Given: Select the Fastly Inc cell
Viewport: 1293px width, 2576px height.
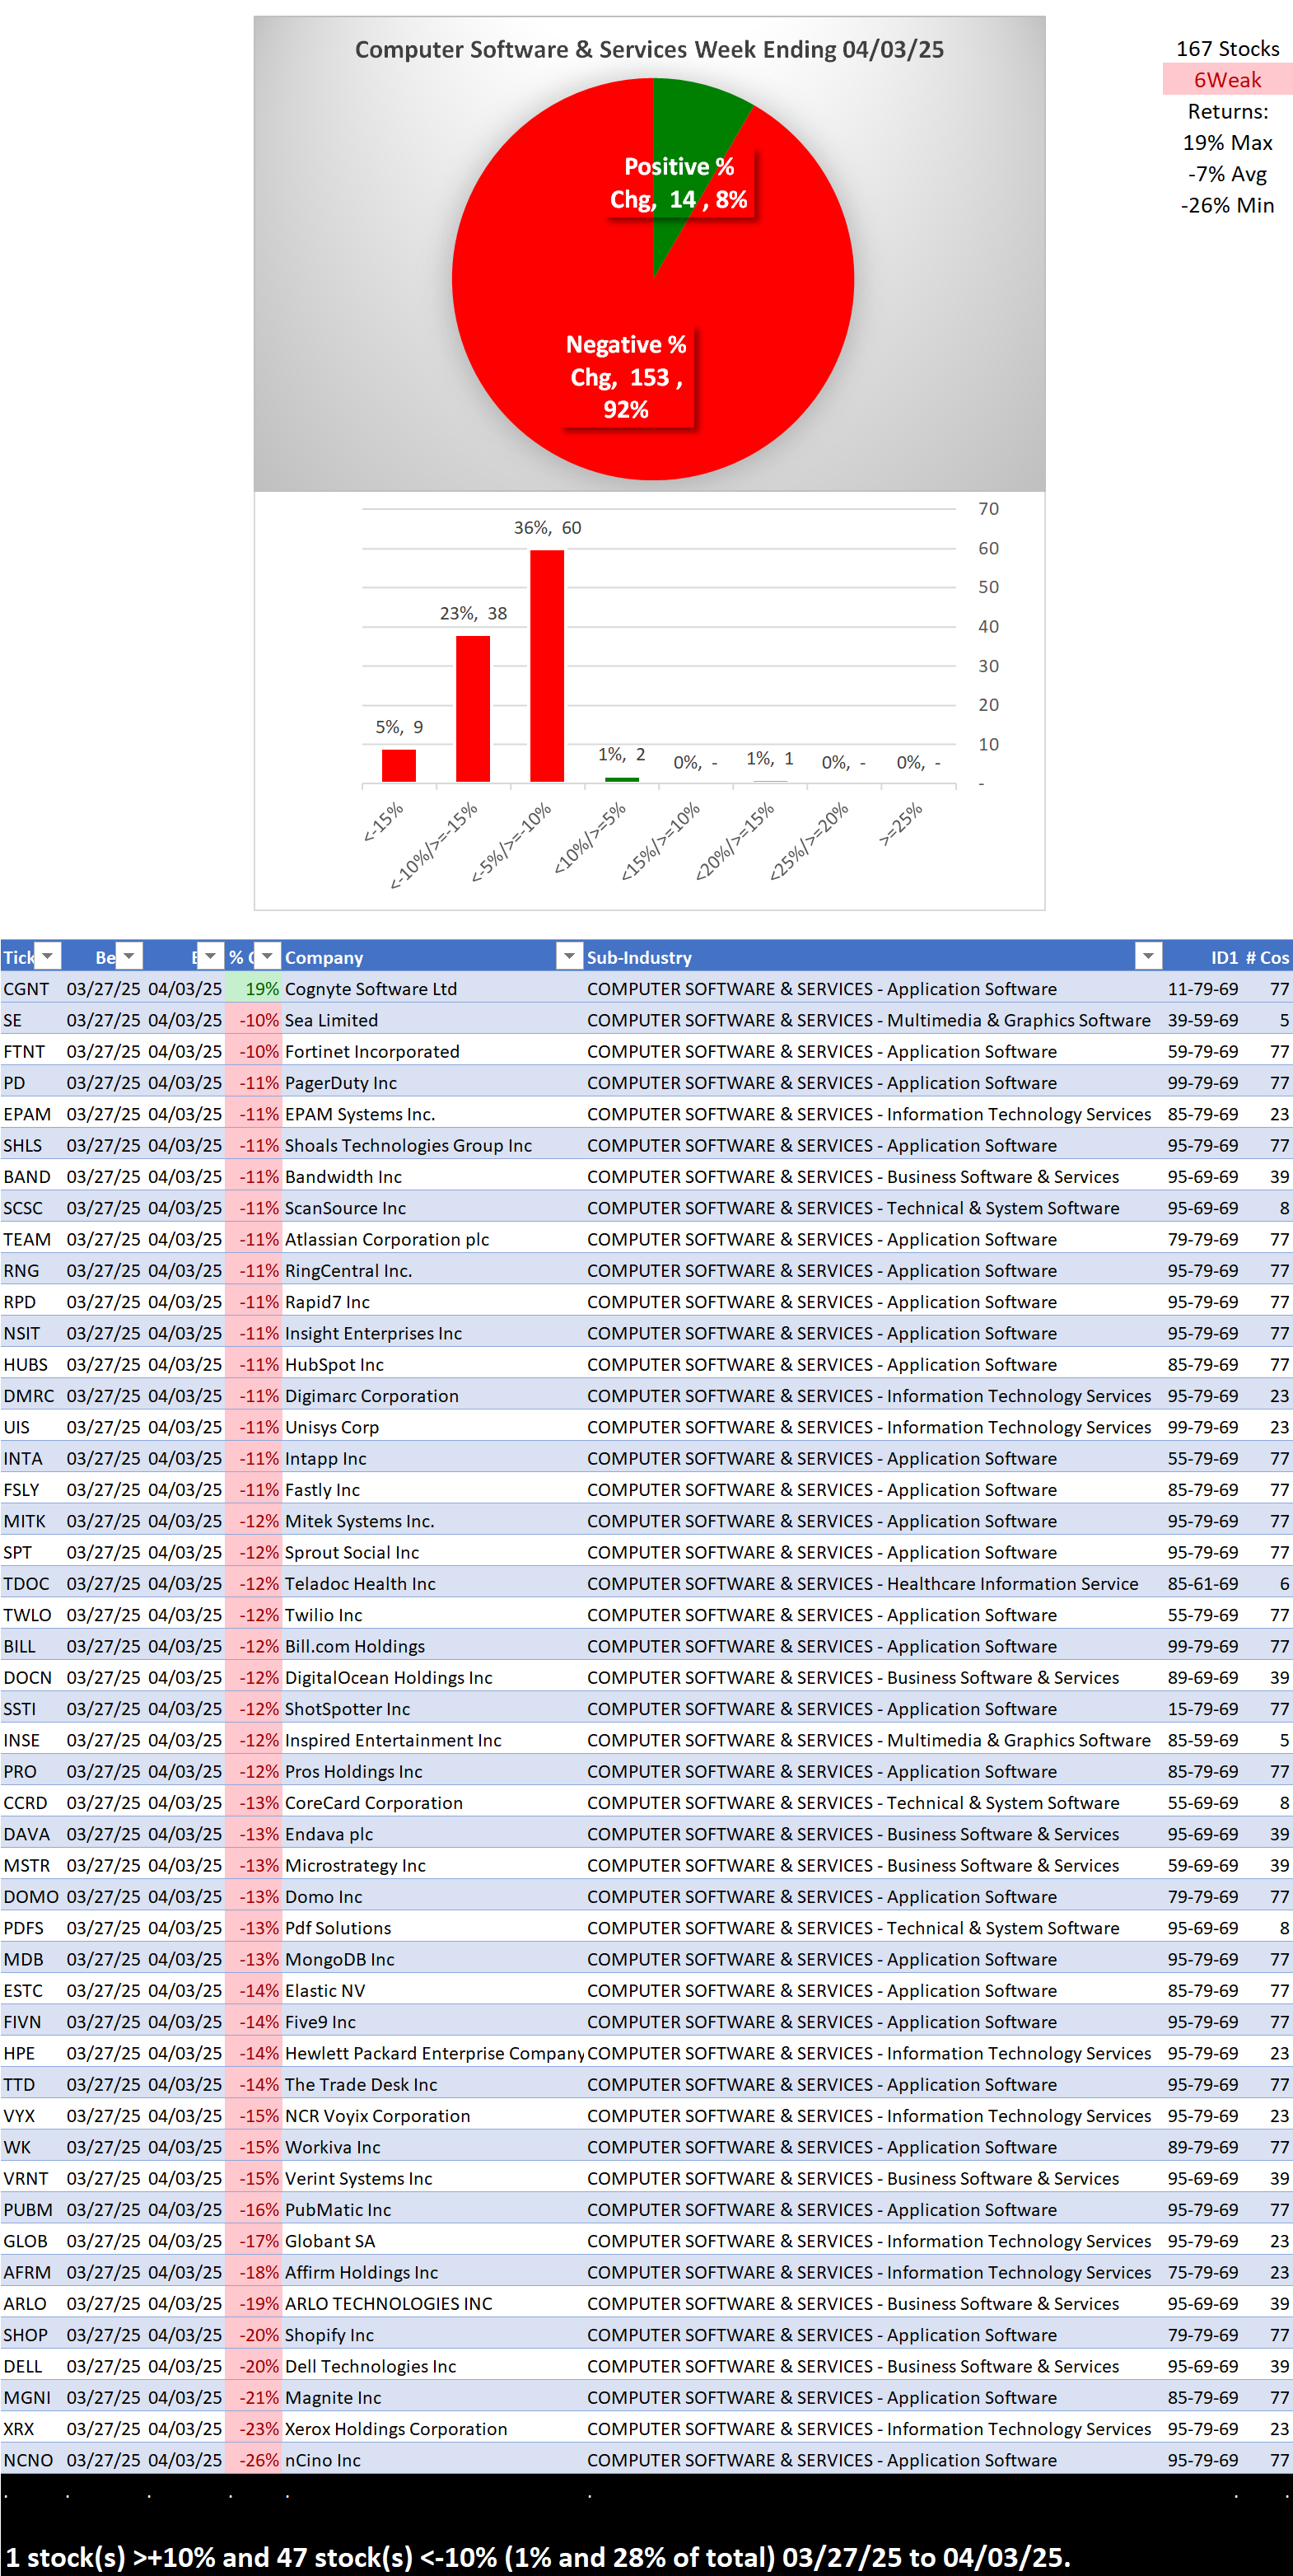Looking at the screenshot, I should 432,1489.
